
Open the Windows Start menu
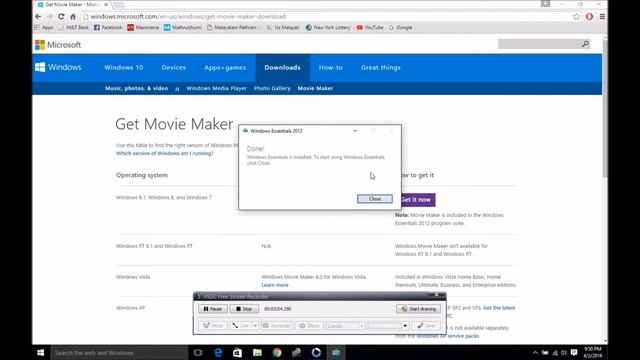40,353
